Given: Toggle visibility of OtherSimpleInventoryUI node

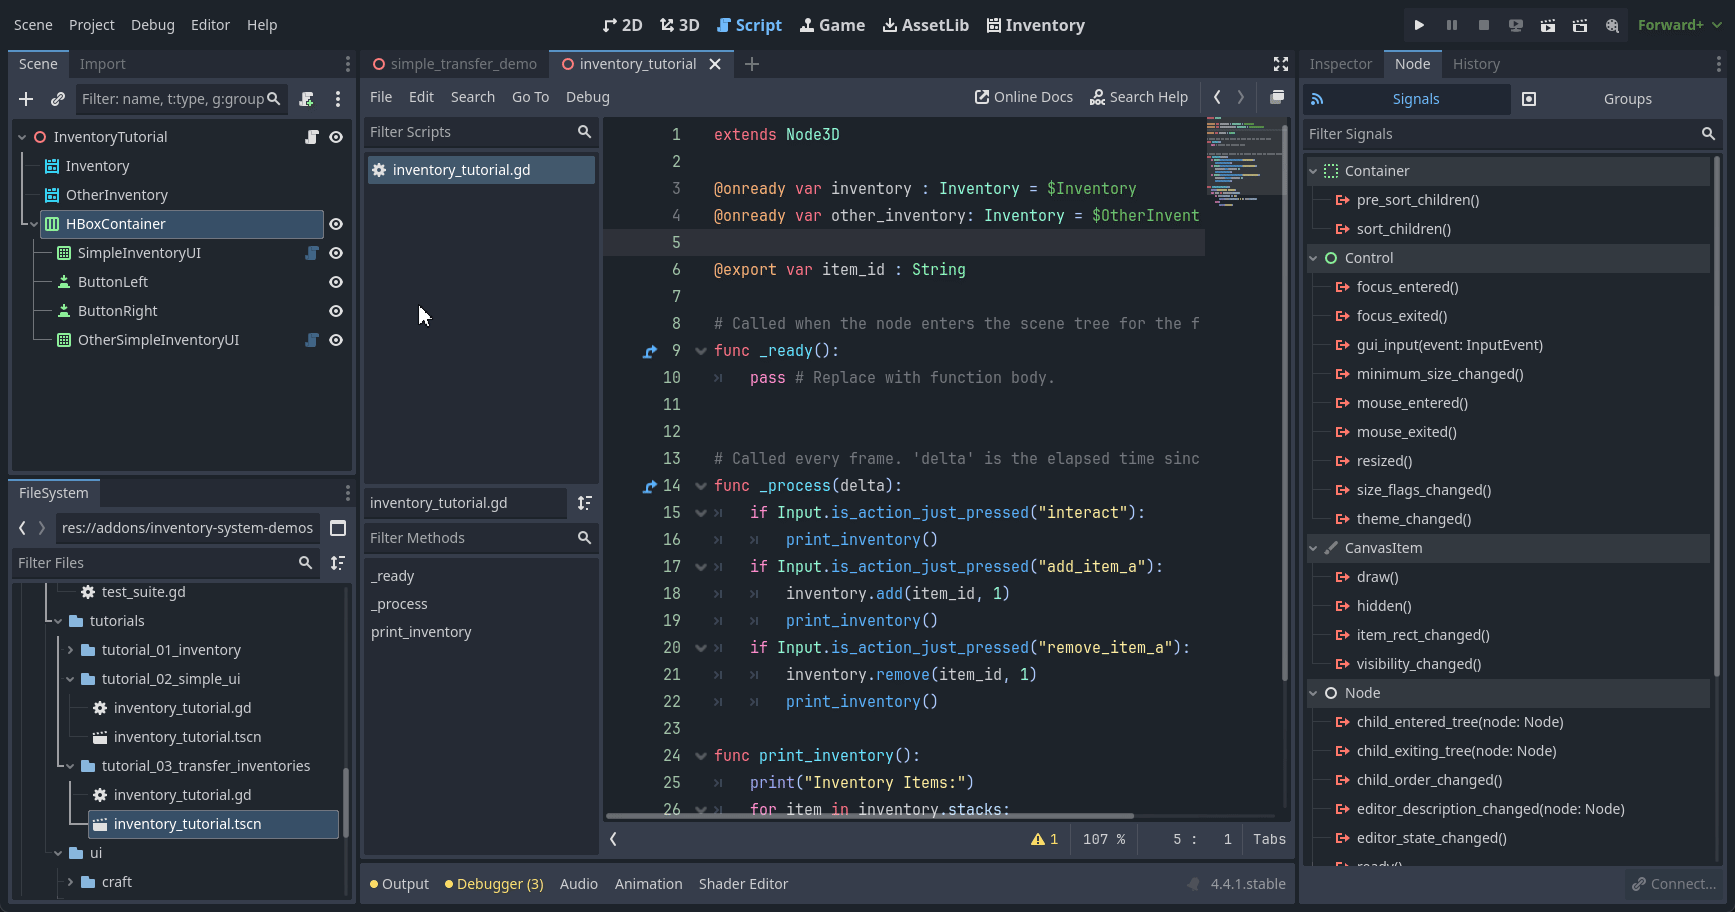Looking at the screenshot, I should coord(336,340).
